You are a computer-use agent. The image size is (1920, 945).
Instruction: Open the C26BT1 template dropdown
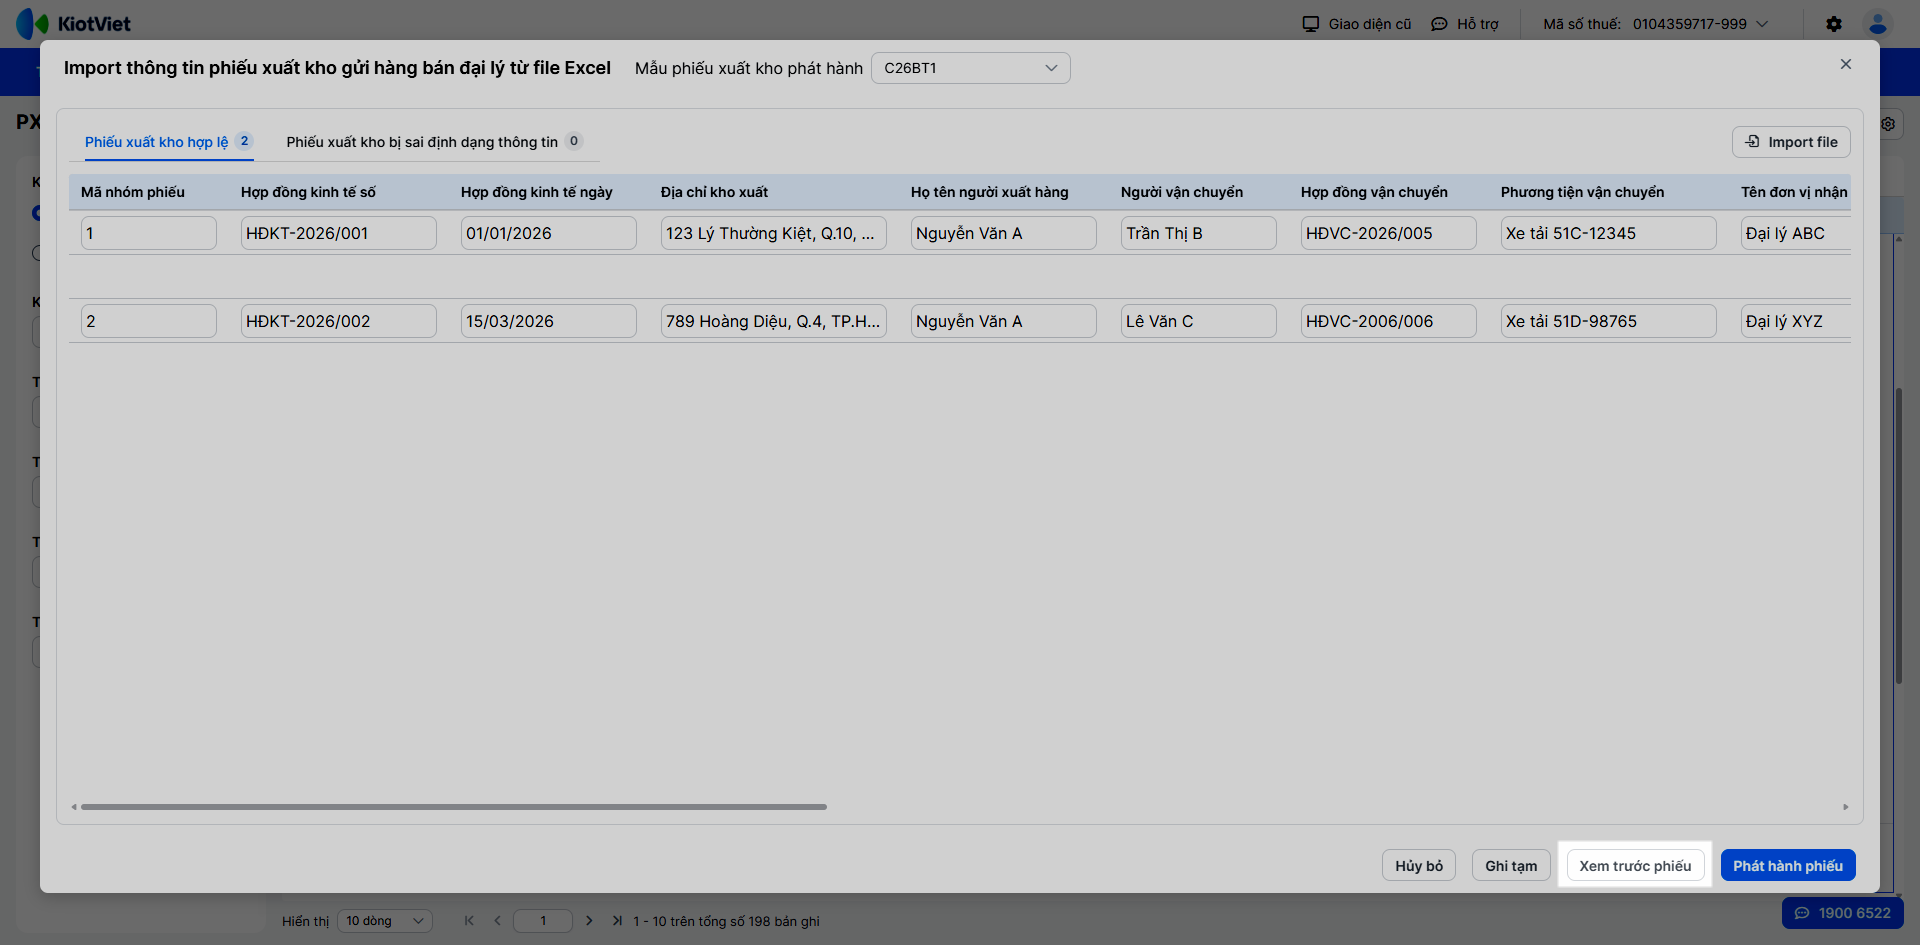click(970, 68)
